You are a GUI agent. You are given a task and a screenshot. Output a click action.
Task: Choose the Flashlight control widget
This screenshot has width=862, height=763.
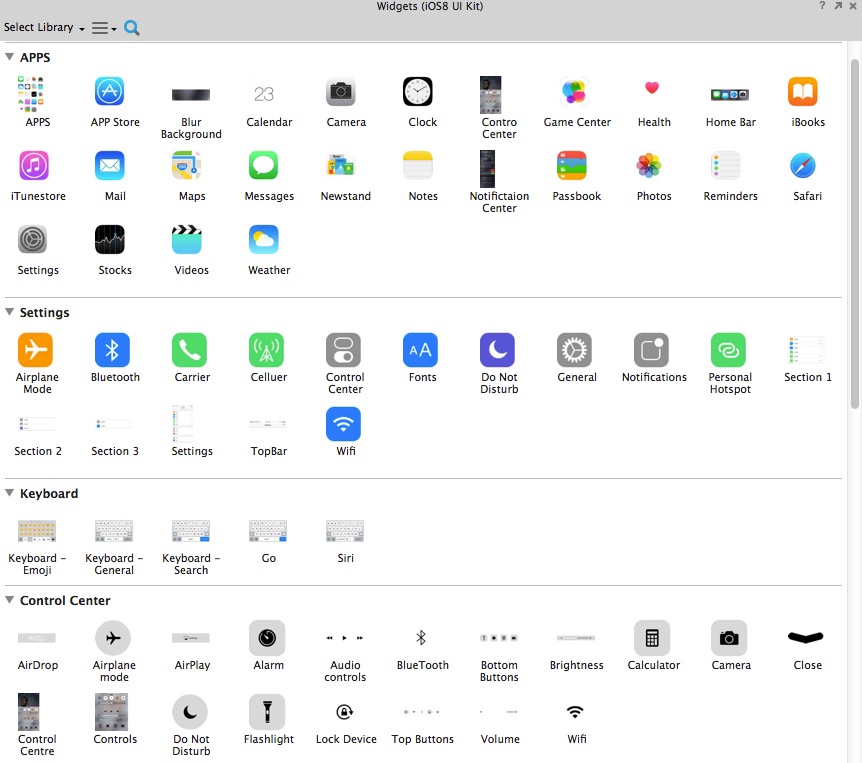tap(267, 711)
